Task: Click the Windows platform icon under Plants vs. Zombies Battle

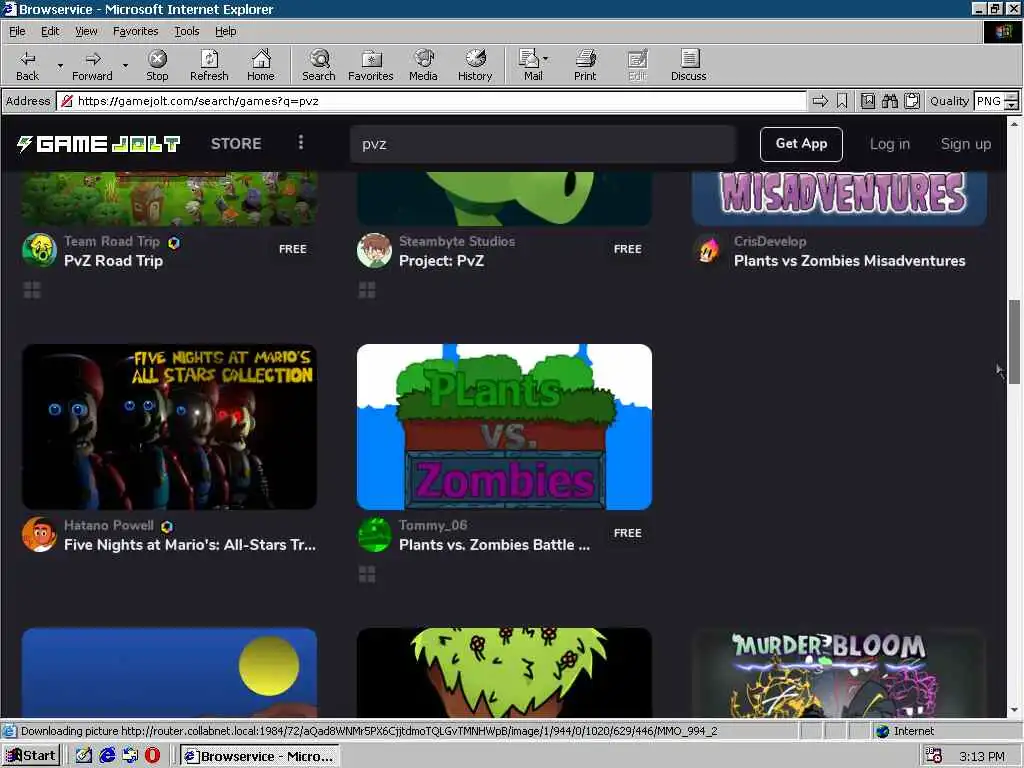Action: point(367,574)
